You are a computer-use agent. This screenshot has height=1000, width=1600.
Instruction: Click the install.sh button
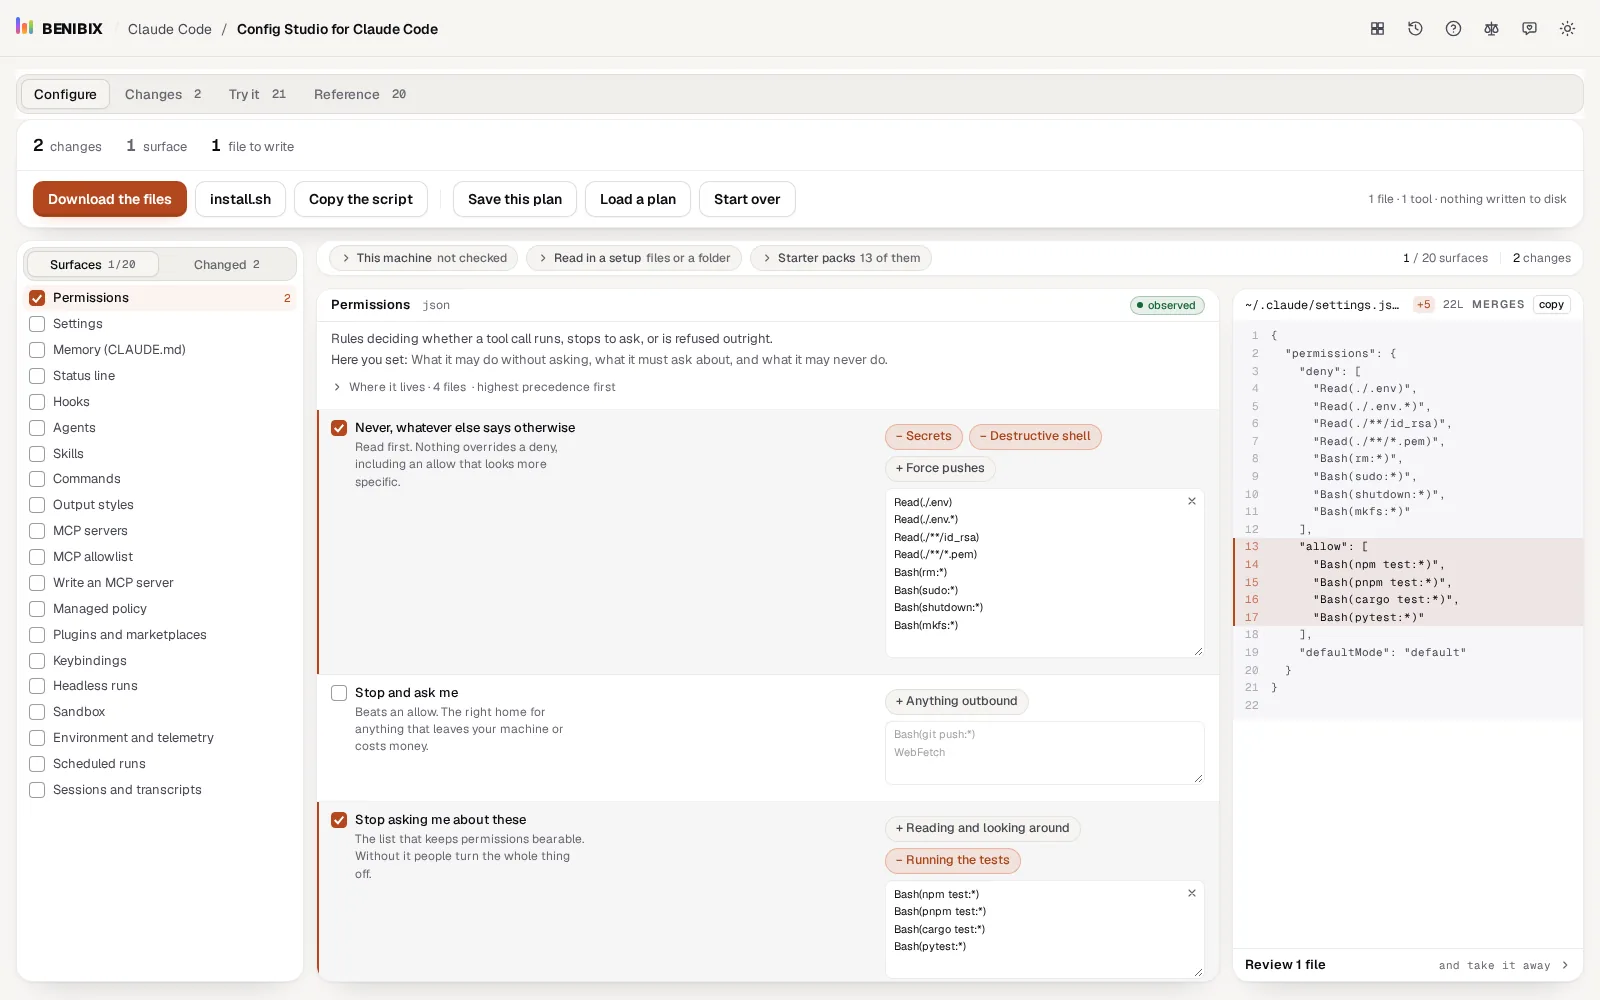coord(240,199)
